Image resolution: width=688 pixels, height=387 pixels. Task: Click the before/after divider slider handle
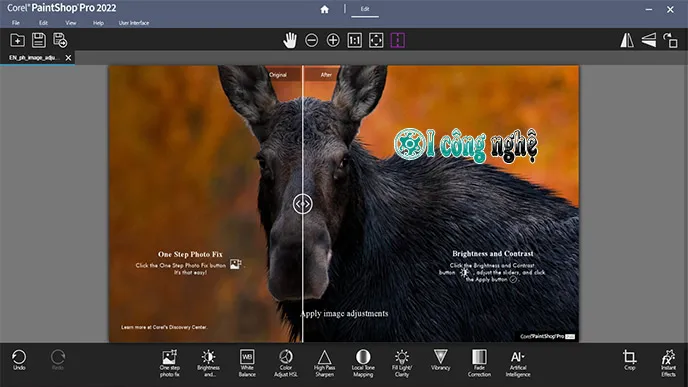(302, 204)
